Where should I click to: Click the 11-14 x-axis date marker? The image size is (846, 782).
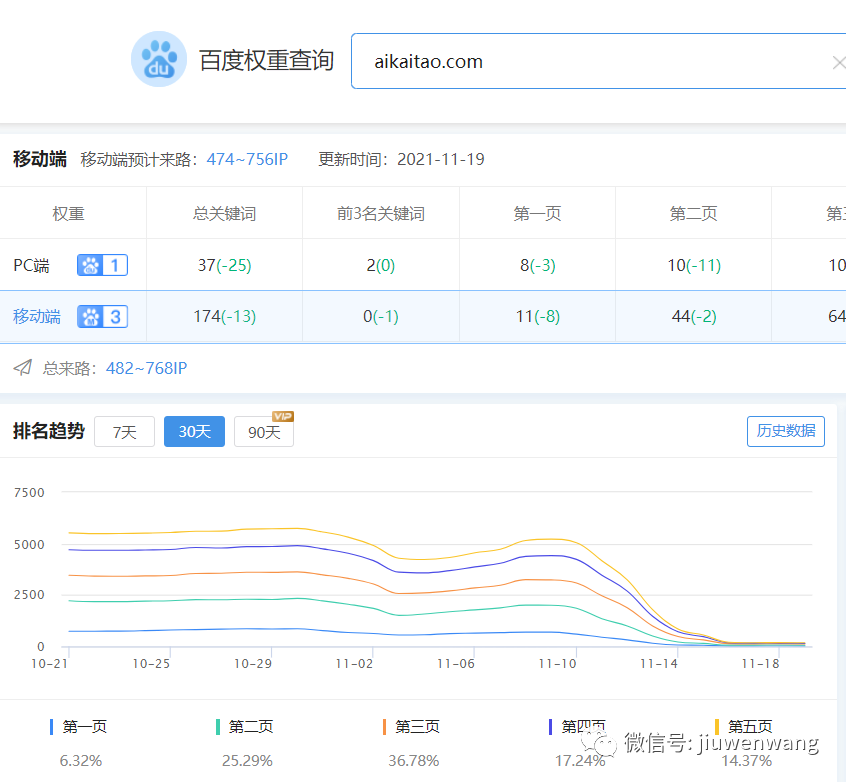[659, 664]
